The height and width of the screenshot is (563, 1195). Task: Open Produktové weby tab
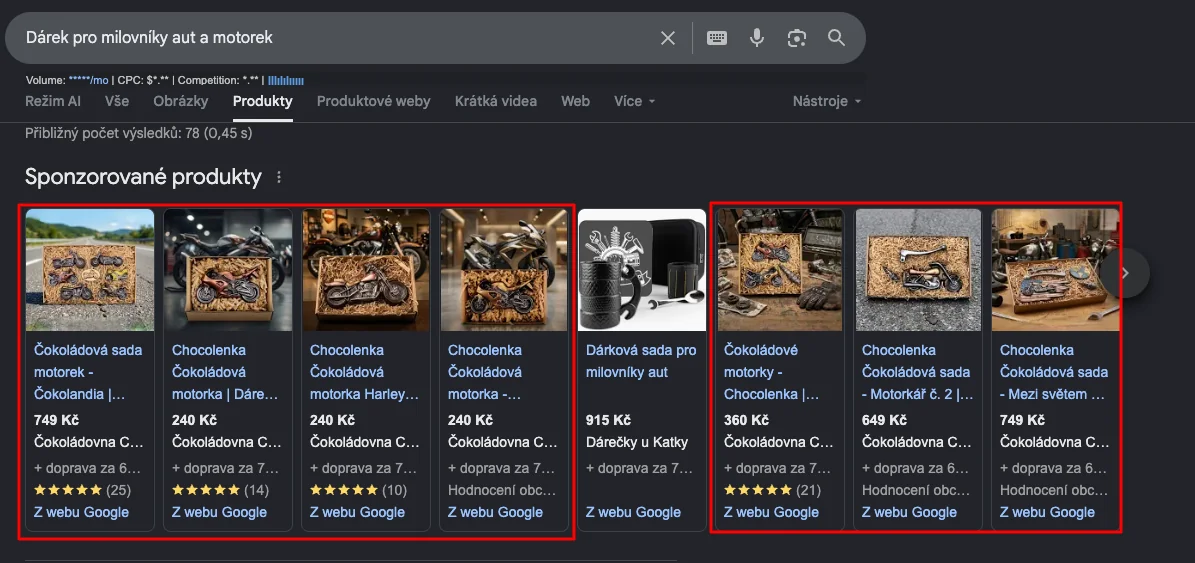(373, 101)
